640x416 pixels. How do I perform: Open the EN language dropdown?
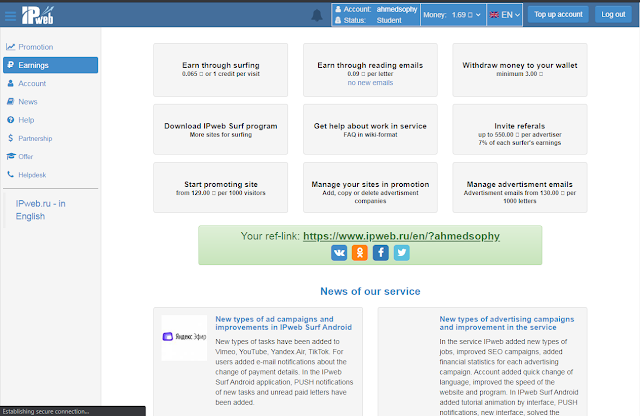504,15
